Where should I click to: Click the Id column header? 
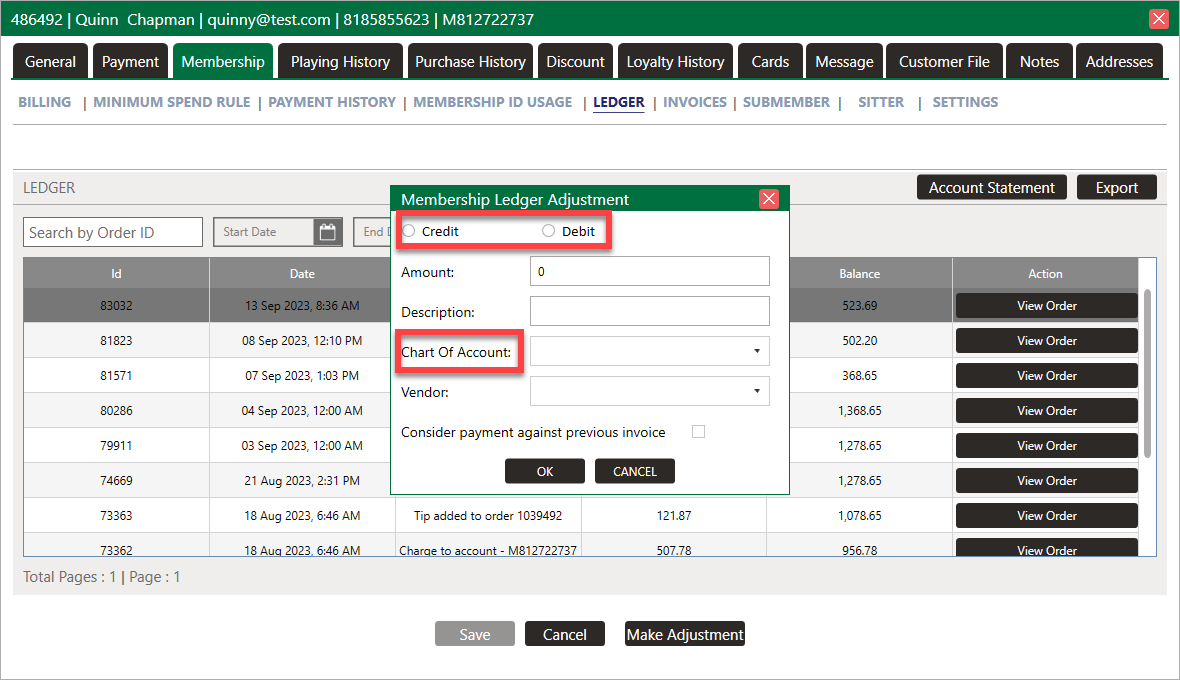tap(116, 274)
